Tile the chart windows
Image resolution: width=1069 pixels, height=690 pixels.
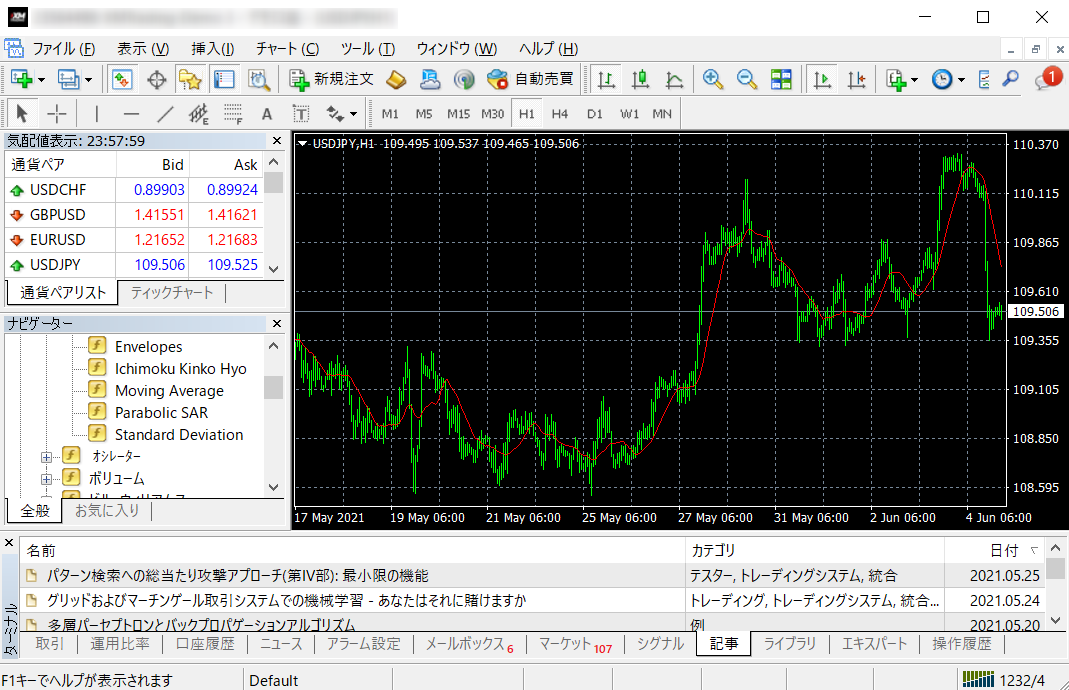click(781, 79)
